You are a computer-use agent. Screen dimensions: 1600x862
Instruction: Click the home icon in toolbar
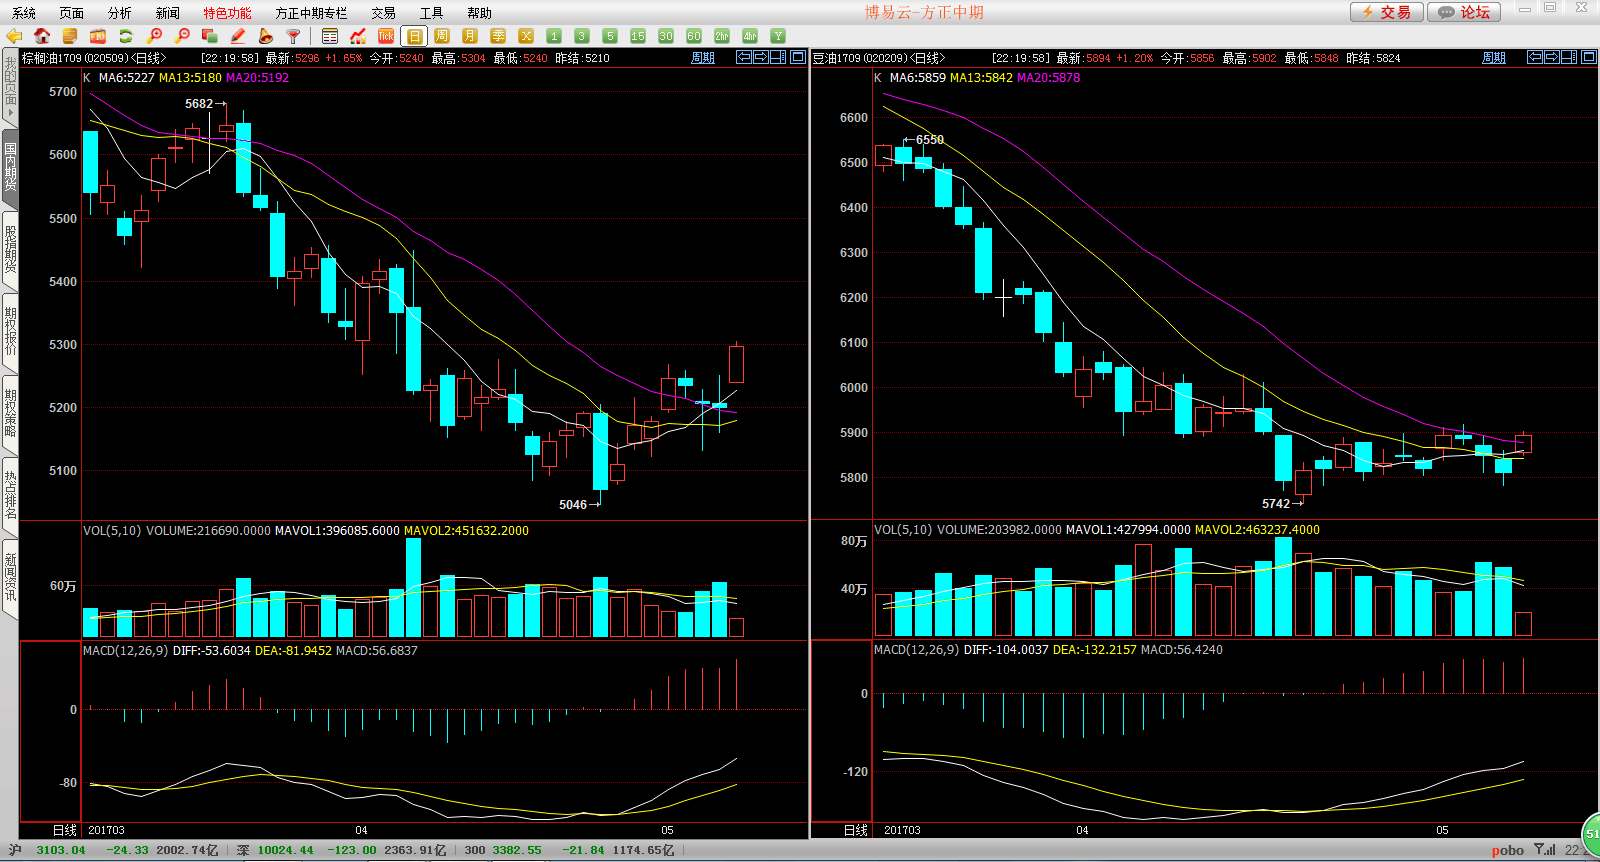42,36
